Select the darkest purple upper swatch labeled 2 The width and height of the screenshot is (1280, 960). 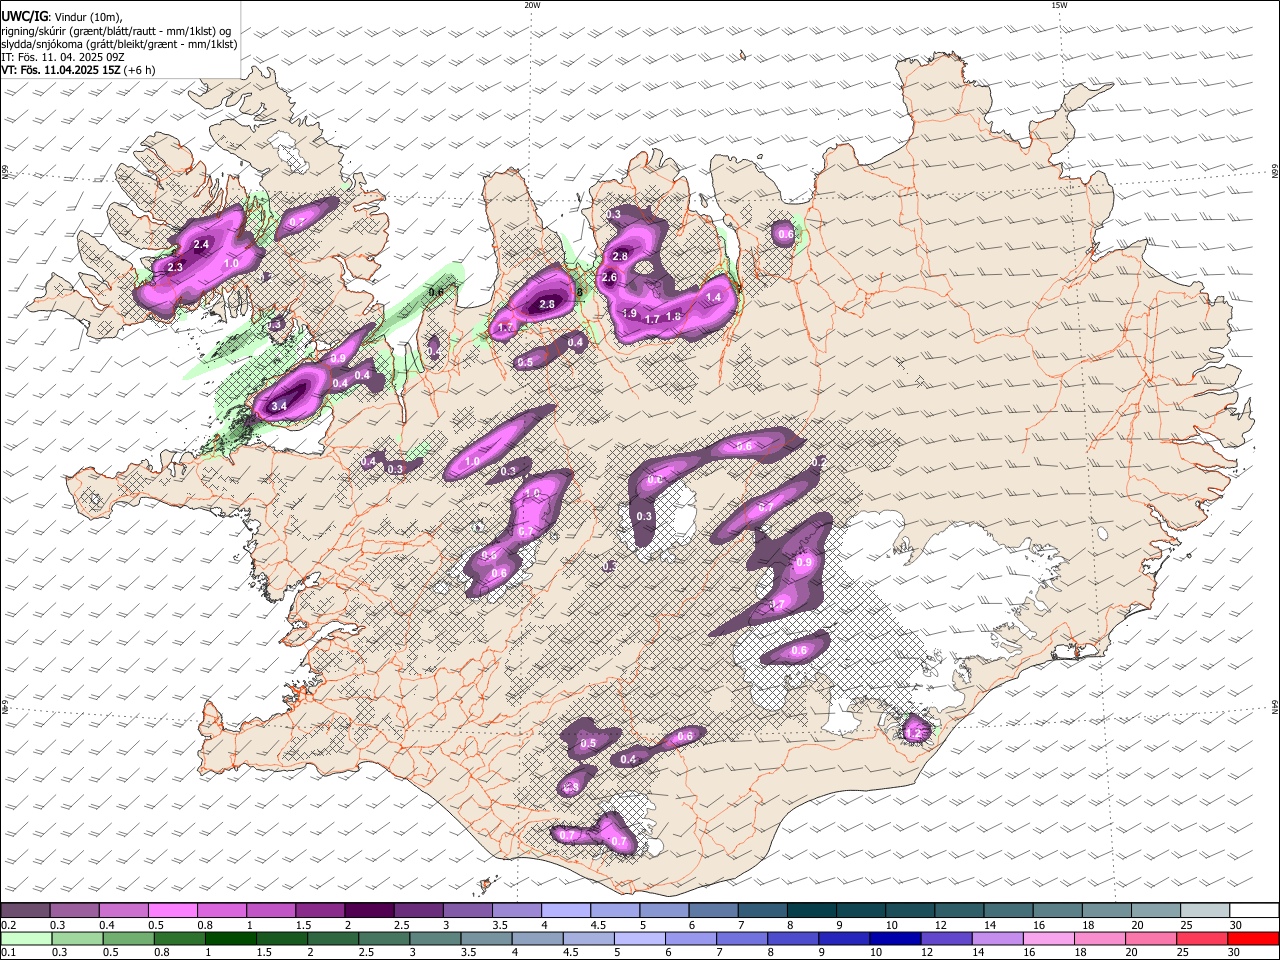(x=369, y=911)
